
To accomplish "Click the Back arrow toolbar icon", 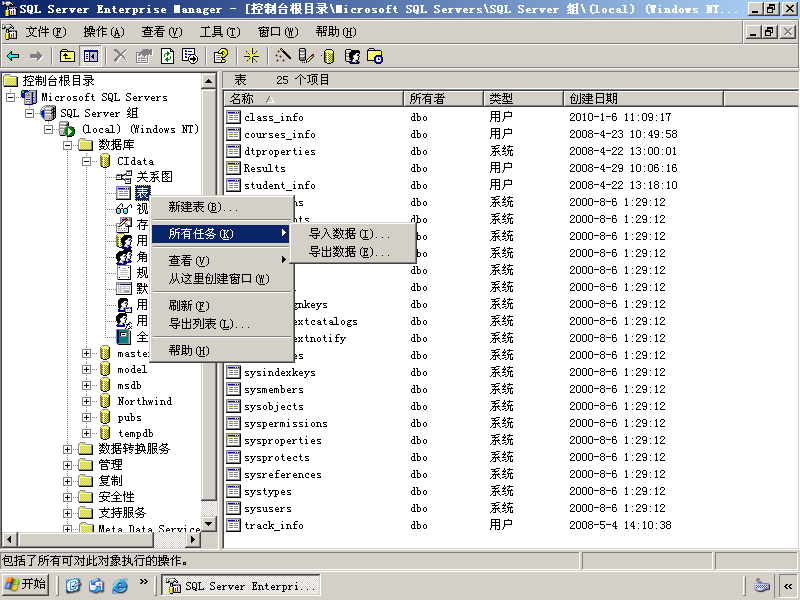I will [13, 56].
